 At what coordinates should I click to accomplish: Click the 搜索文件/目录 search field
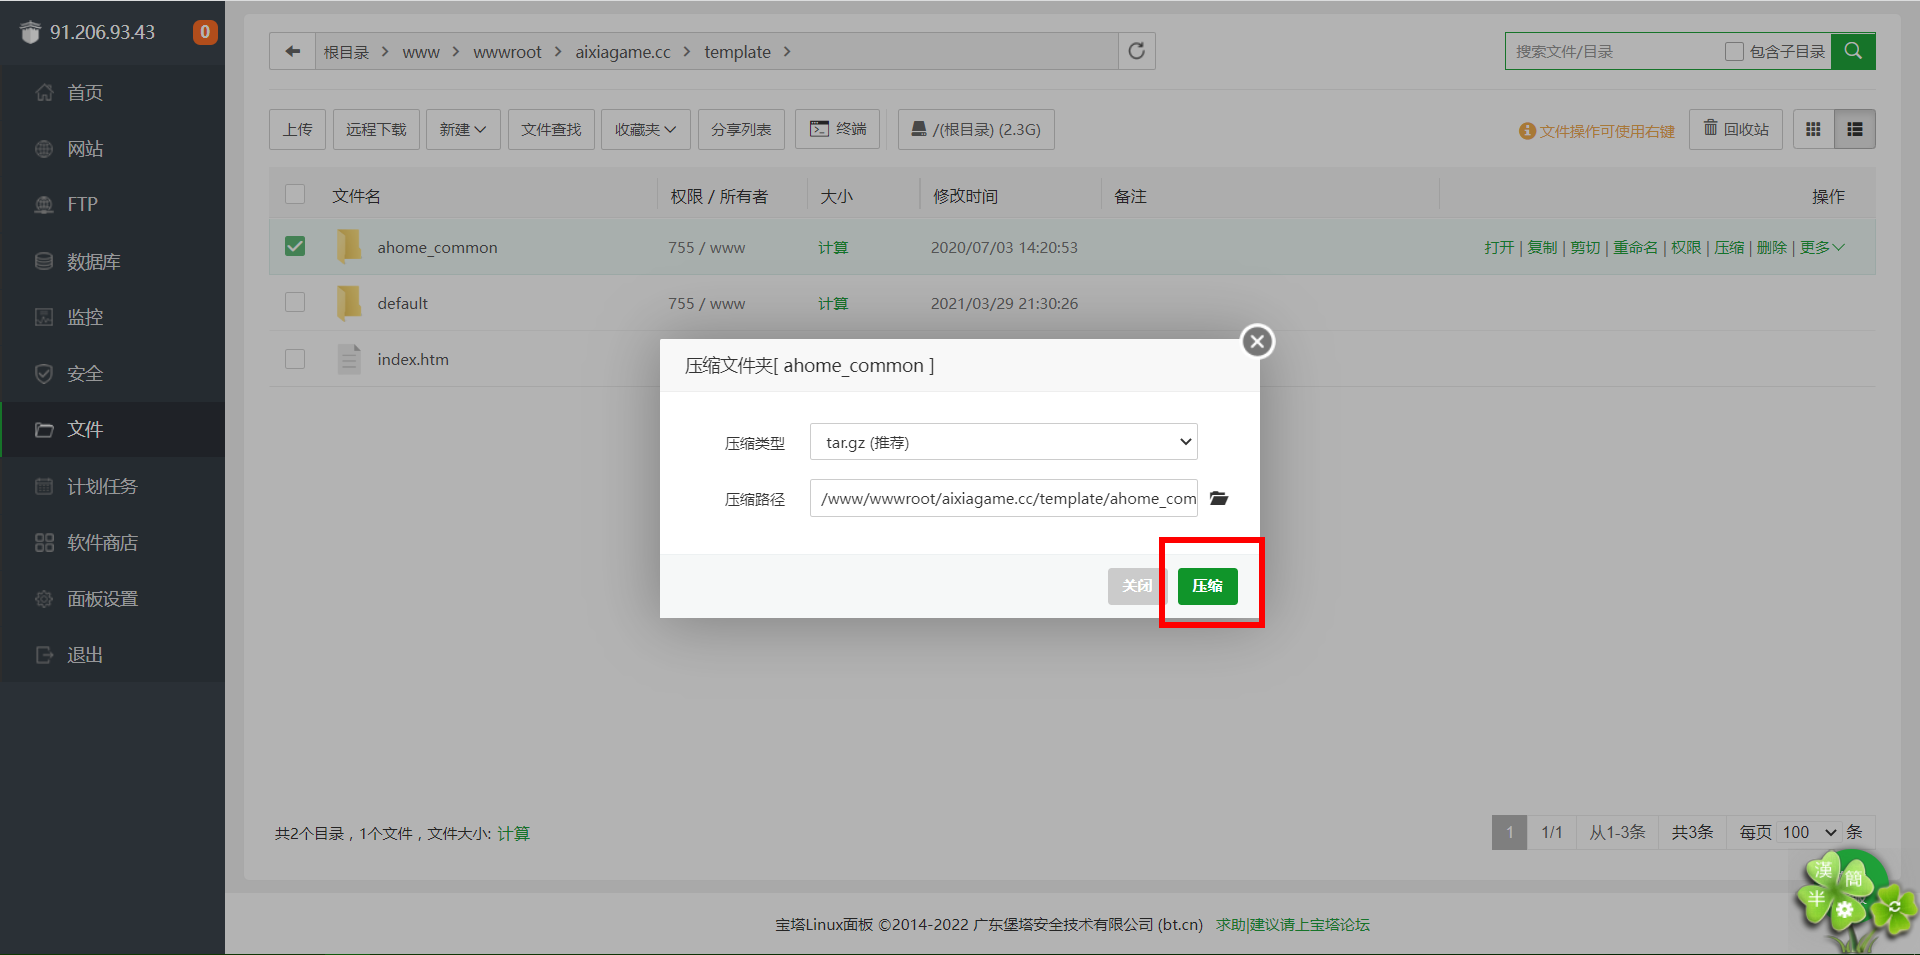[1612, 51]
